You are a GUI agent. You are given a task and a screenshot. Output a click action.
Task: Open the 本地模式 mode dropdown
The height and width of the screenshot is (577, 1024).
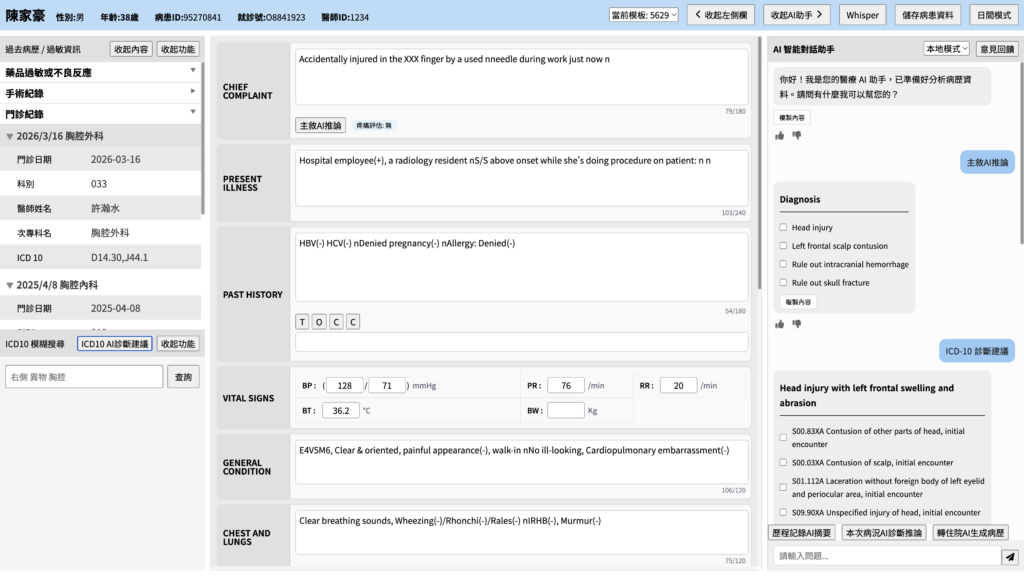tap(946, 48)
